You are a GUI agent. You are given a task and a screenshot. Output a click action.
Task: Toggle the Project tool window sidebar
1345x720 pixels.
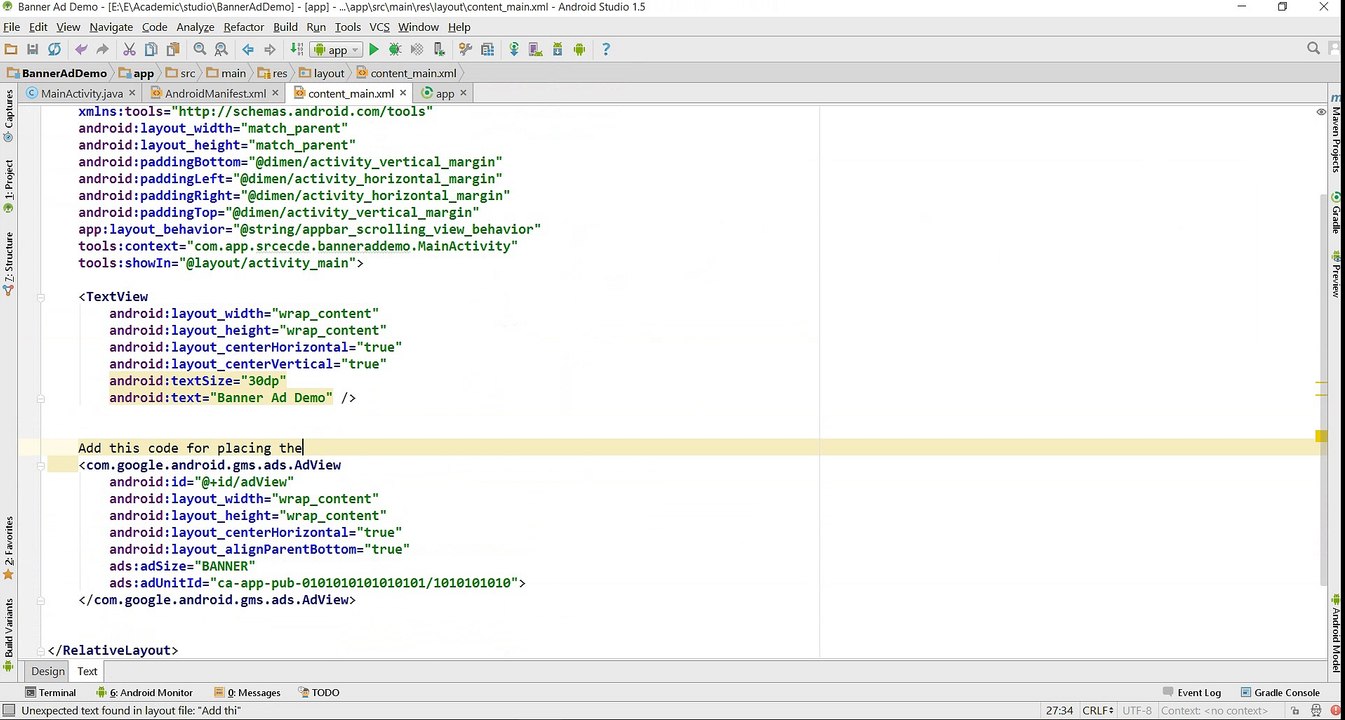pyautogui.click(x=9, y=183)
